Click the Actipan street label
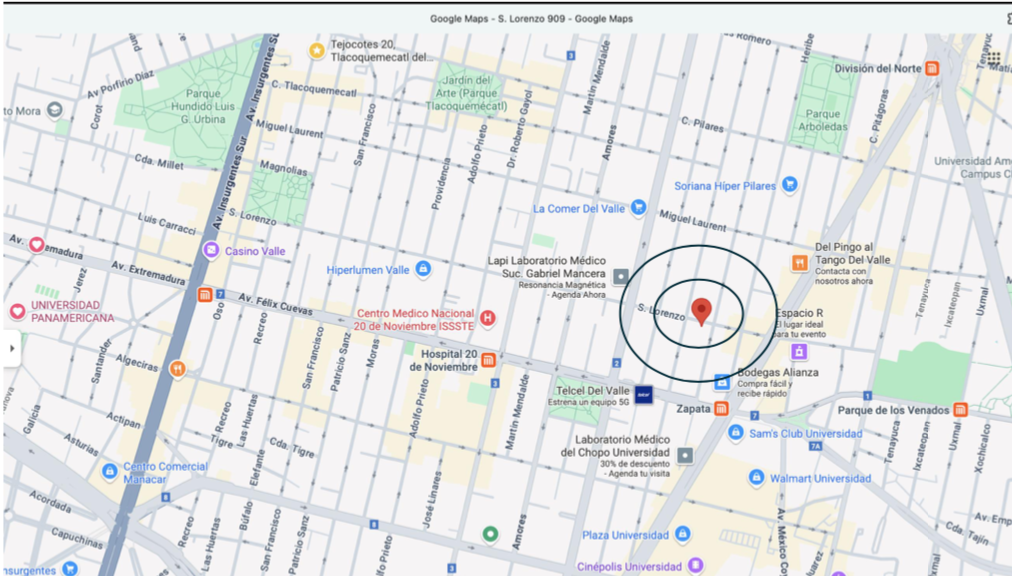Screen dimensions: 1012x576 (x=123, y=420)
